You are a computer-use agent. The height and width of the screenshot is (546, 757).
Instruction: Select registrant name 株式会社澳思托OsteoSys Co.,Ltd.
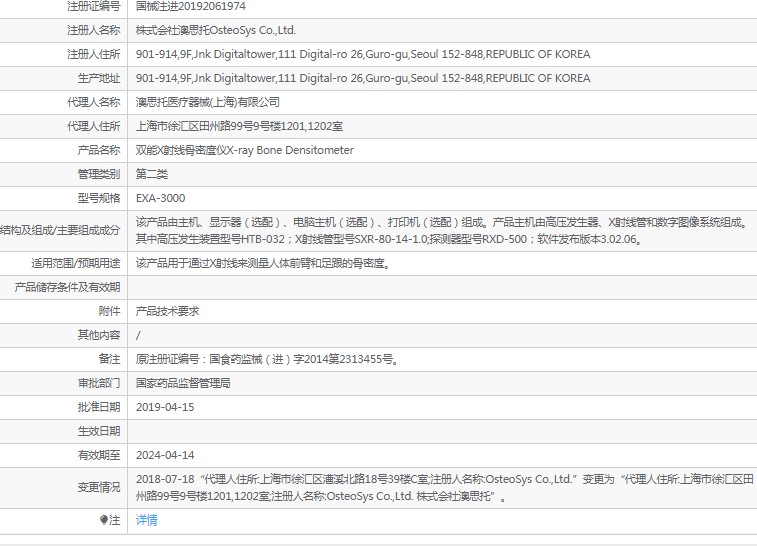point(215,30)
